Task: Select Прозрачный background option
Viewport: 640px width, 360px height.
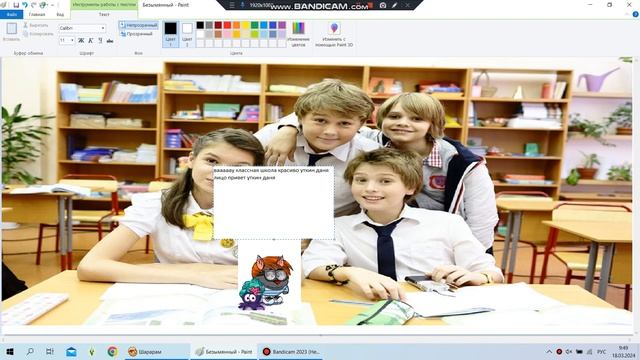Action: [137, 34]
